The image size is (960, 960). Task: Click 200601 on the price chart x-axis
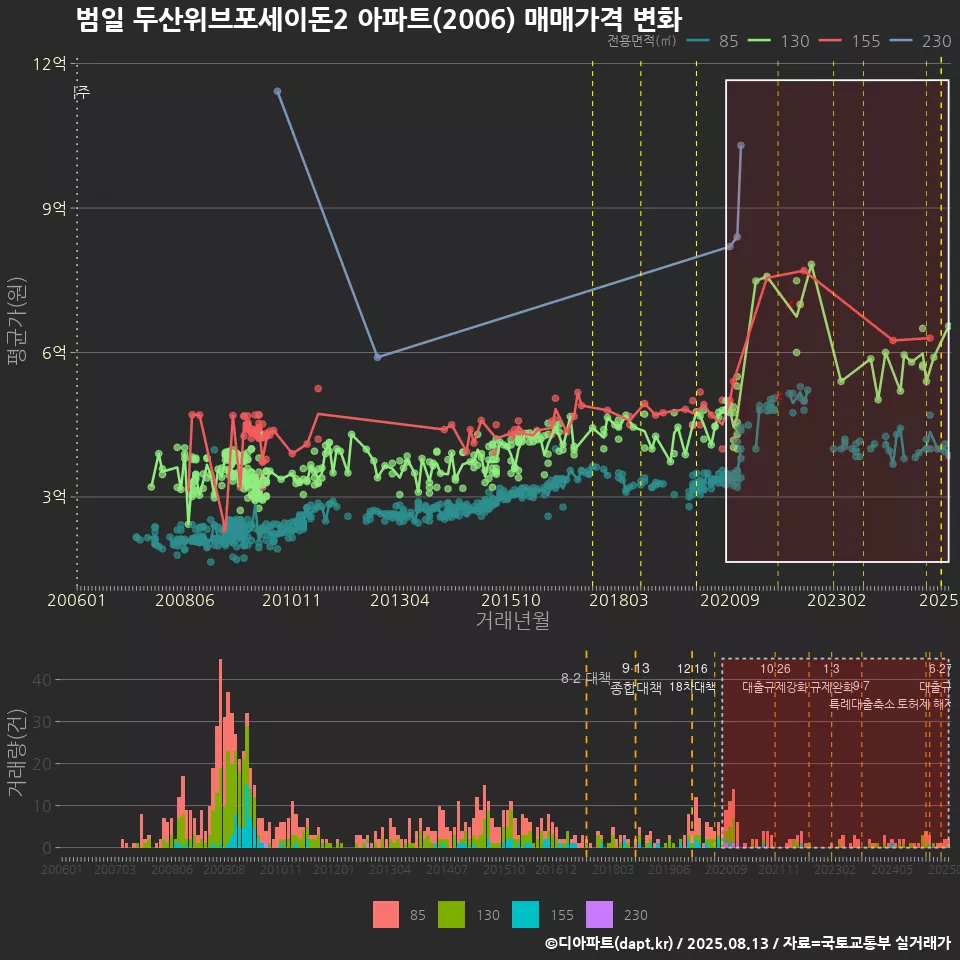pos(77,600)
